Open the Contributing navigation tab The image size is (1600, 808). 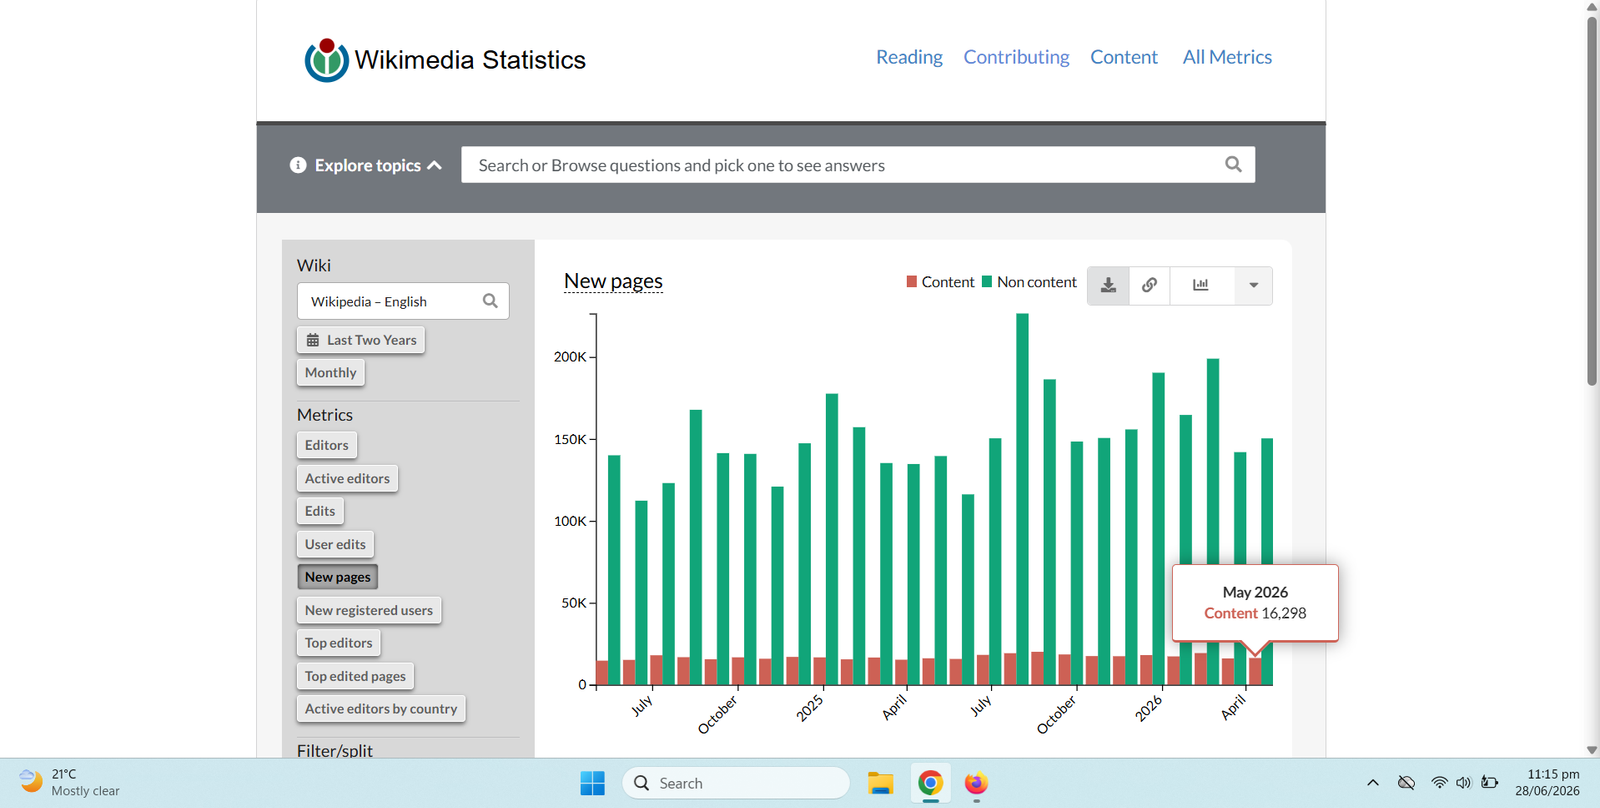[x=1016, y=57]
